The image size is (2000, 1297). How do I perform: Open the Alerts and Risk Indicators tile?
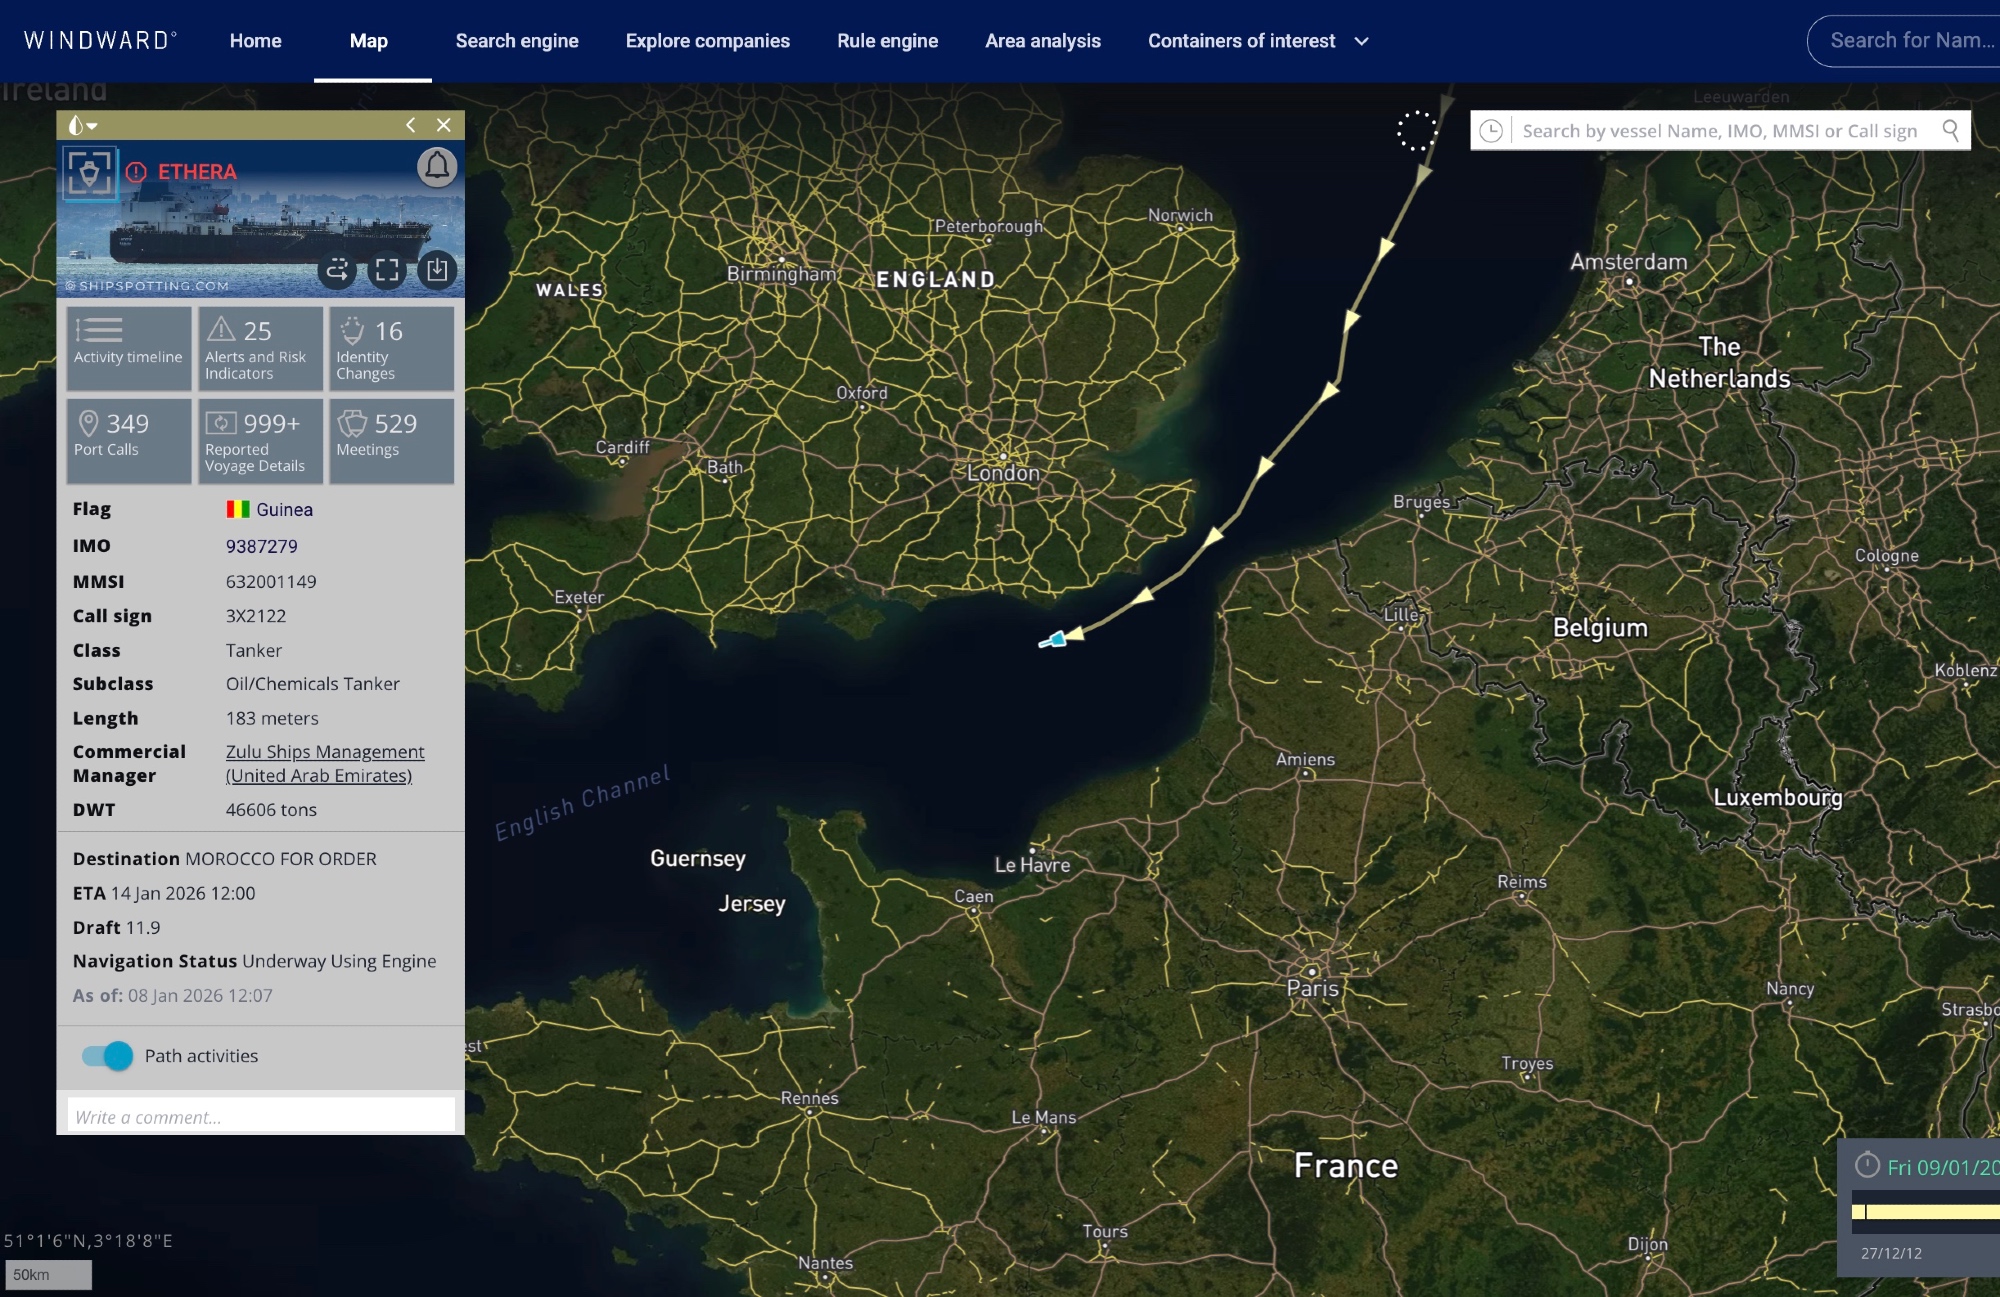259,347
